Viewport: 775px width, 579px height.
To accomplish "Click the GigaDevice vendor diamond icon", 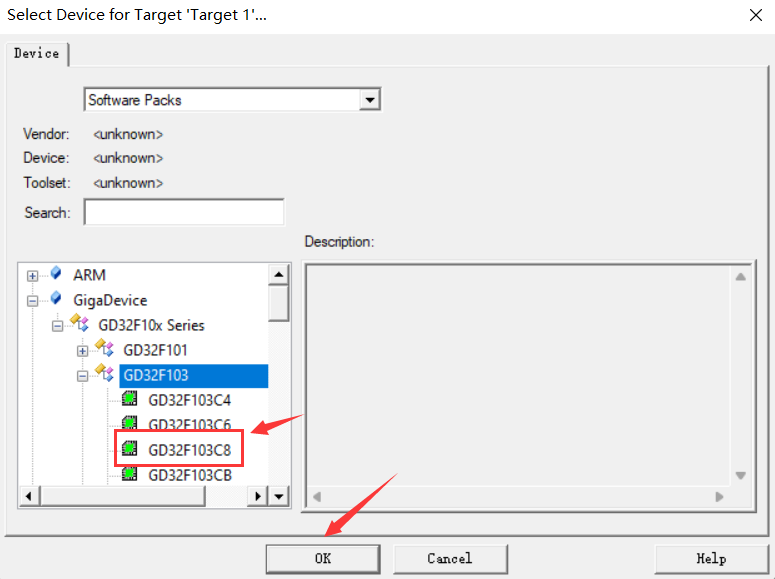I will (x=56, y=299).
